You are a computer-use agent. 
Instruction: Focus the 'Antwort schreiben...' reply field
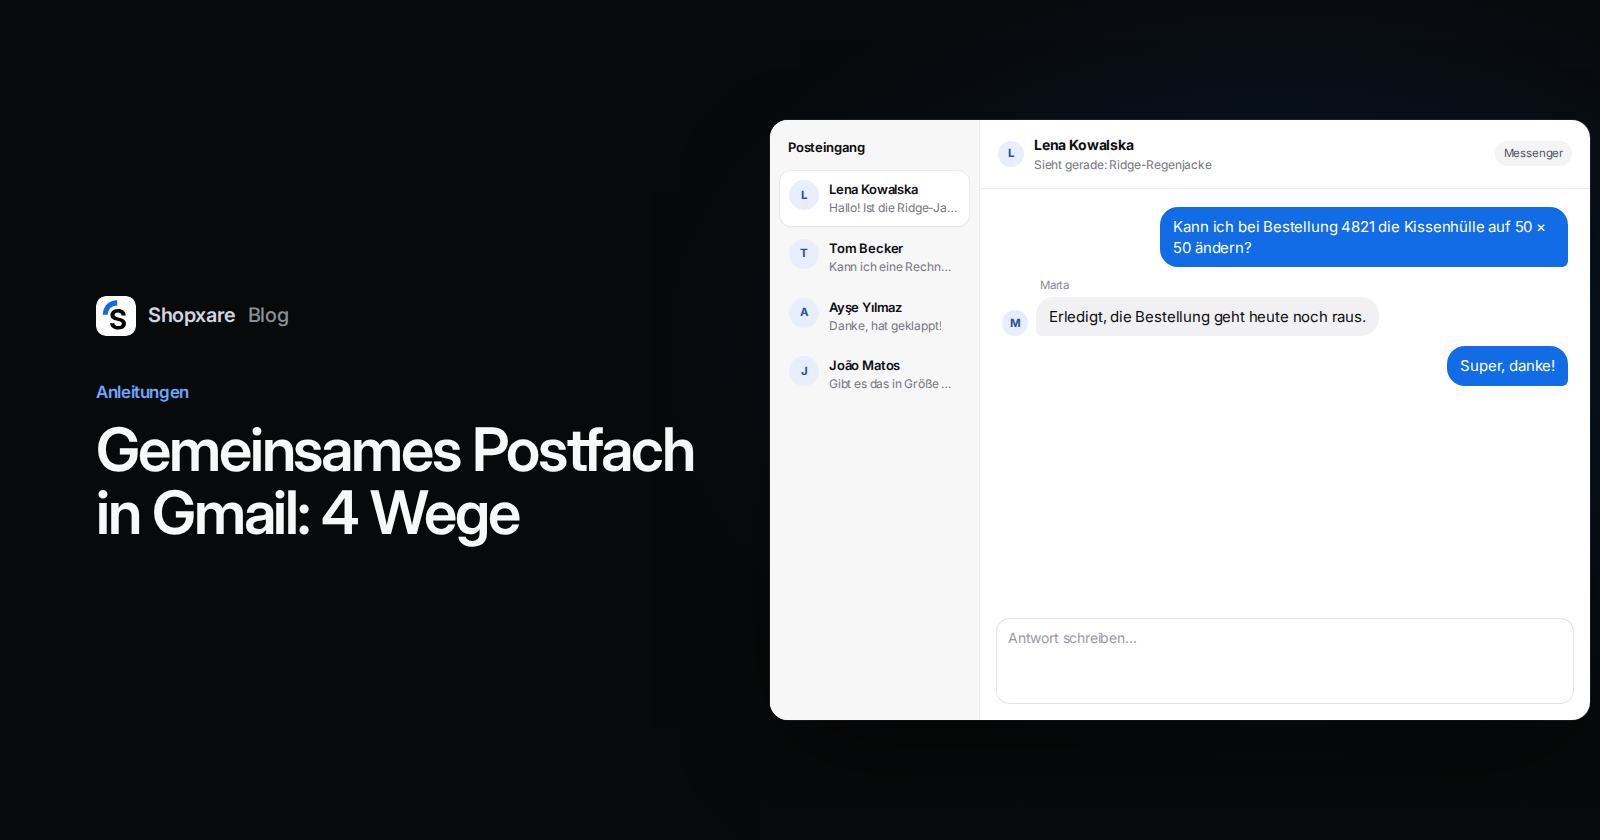coord(1285,661)
